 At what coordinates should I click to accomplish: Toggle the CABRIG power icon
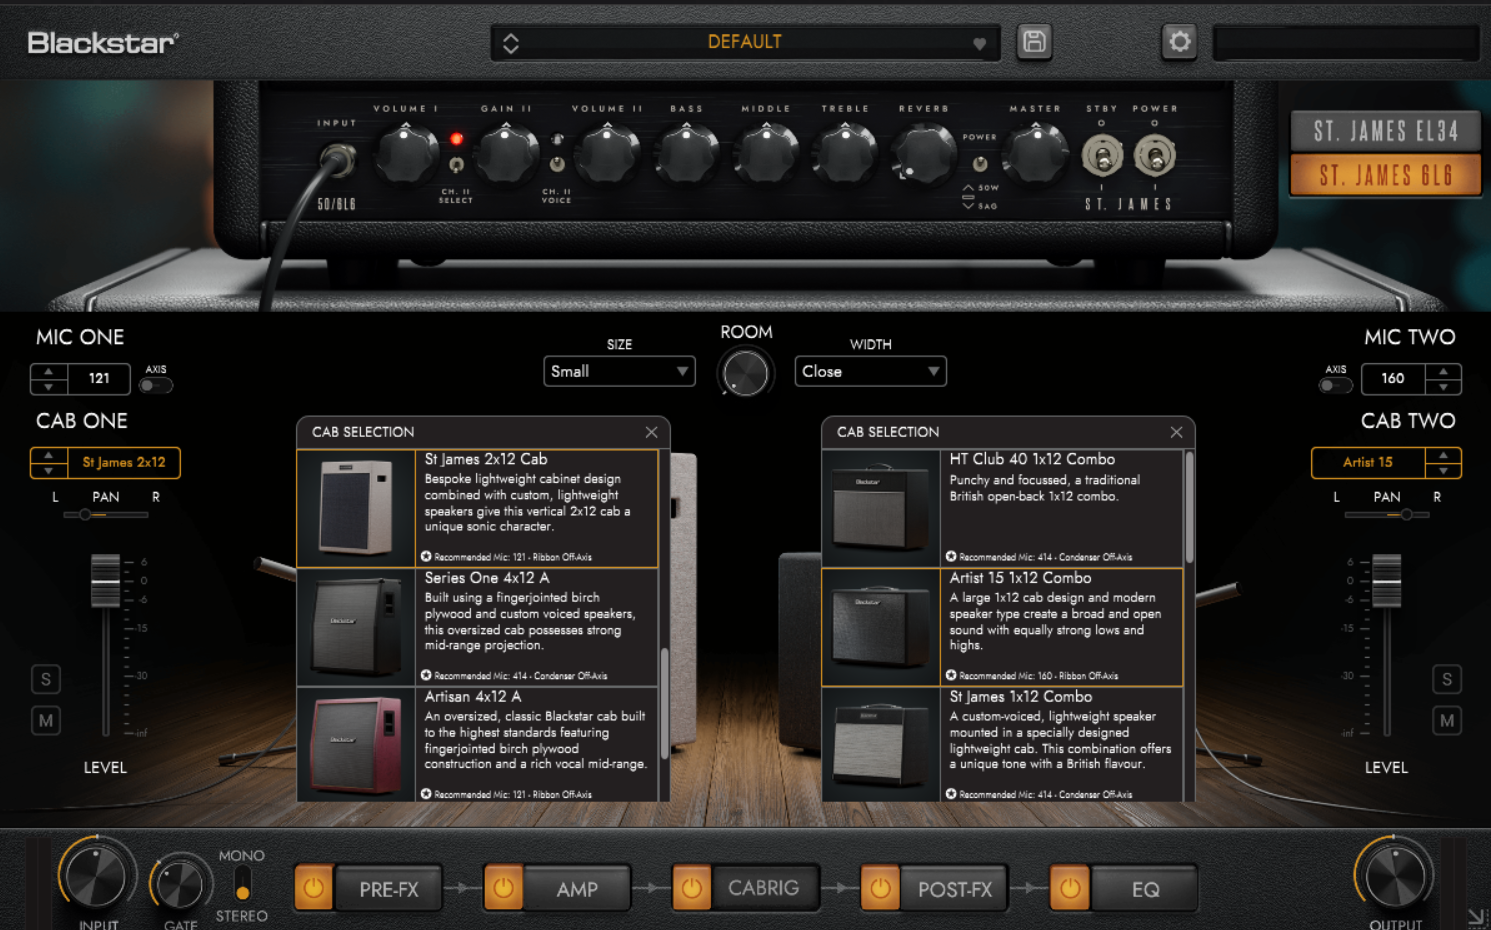point(691,888)
